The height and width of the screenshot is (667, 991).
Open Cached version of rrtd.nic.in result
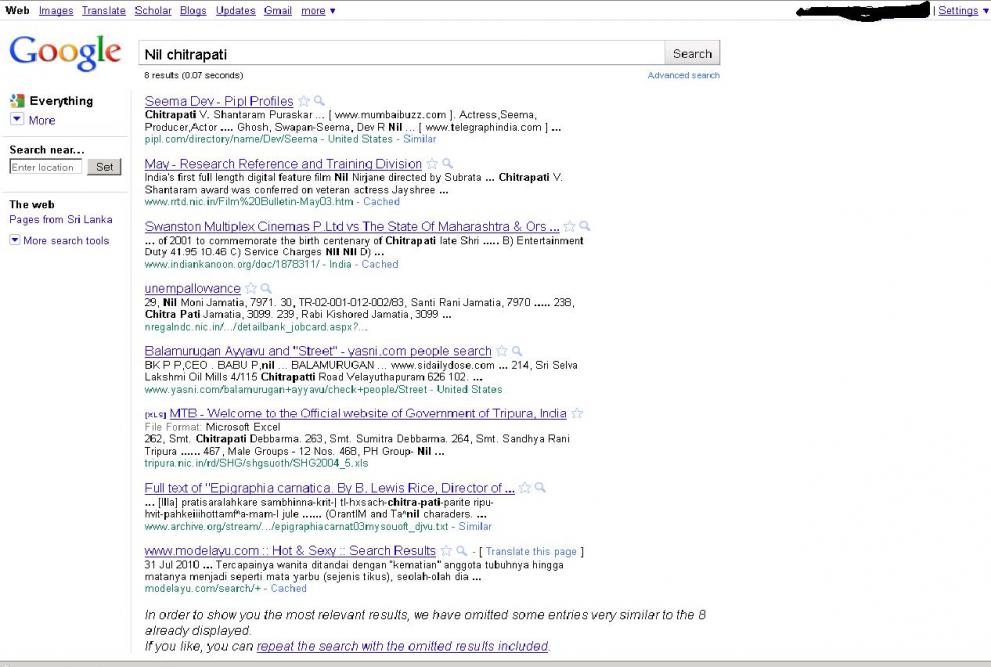tap(381, 202)
